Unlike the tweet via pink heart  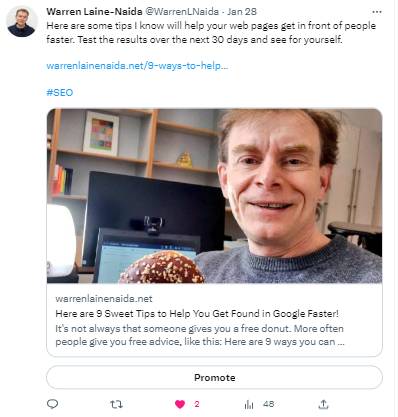pos(180,404)
